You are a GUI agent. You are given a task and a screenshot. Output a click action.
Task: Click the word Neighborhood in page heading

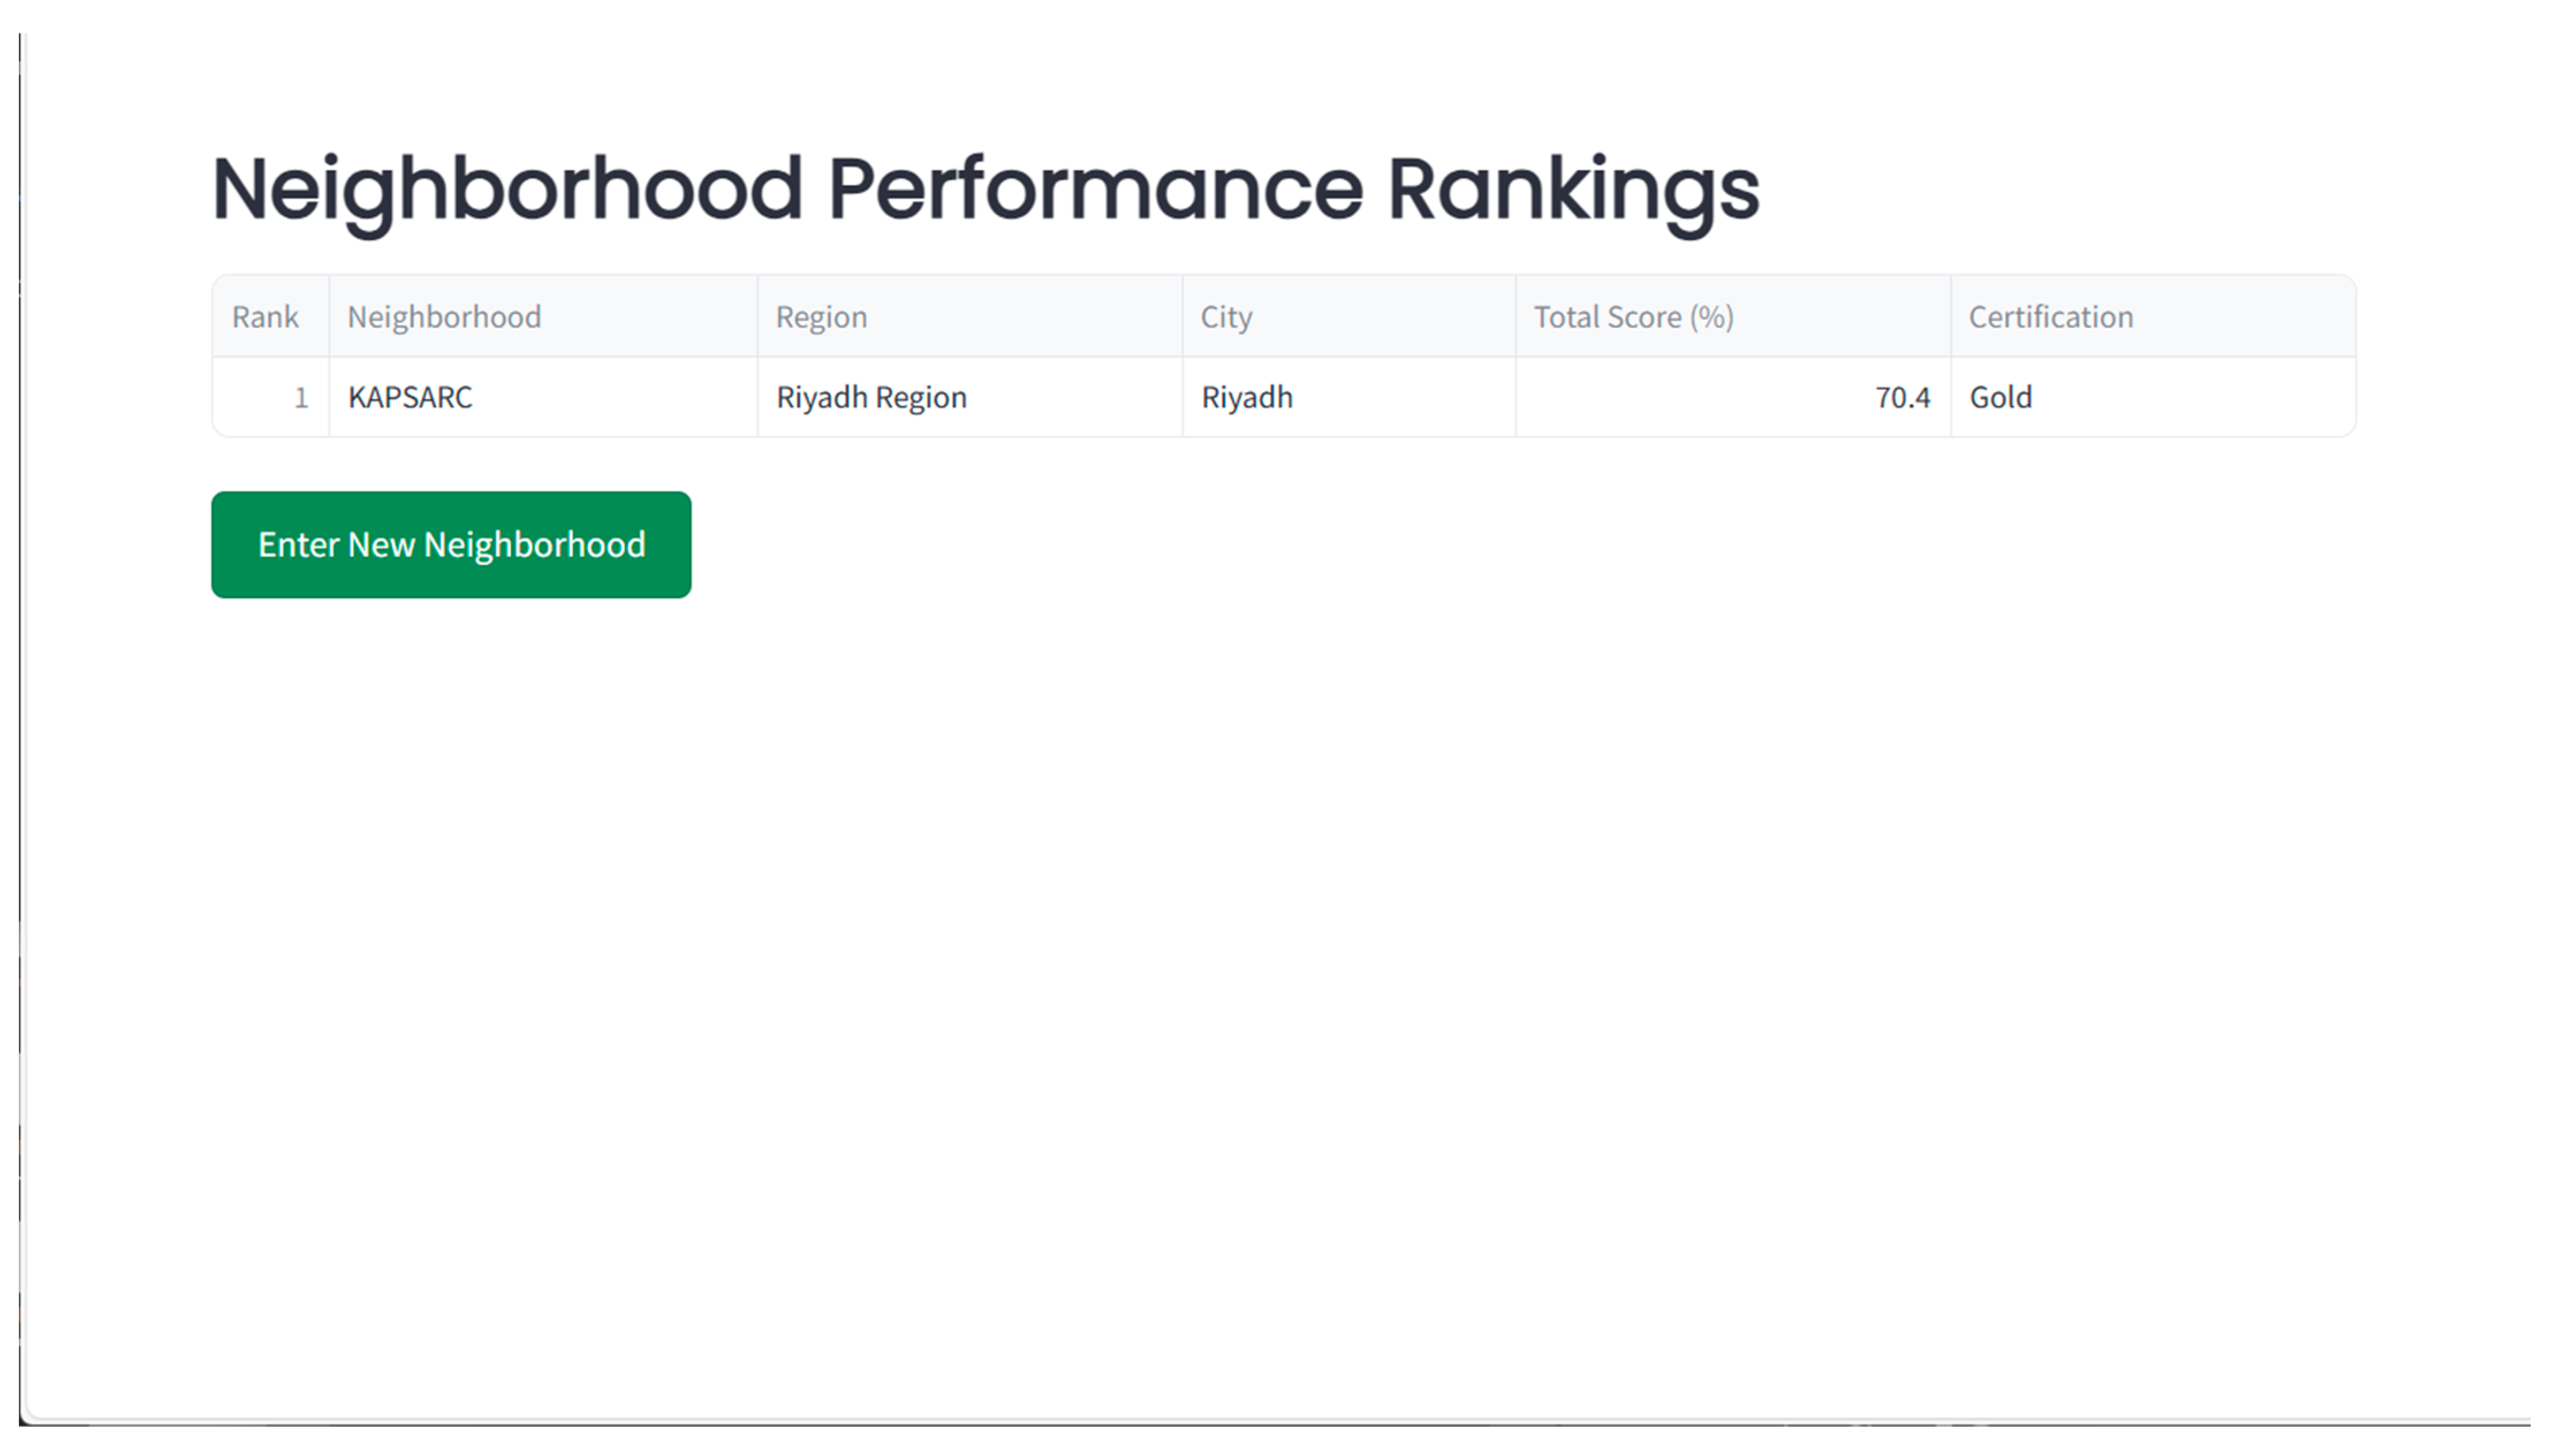pos(507,190)
